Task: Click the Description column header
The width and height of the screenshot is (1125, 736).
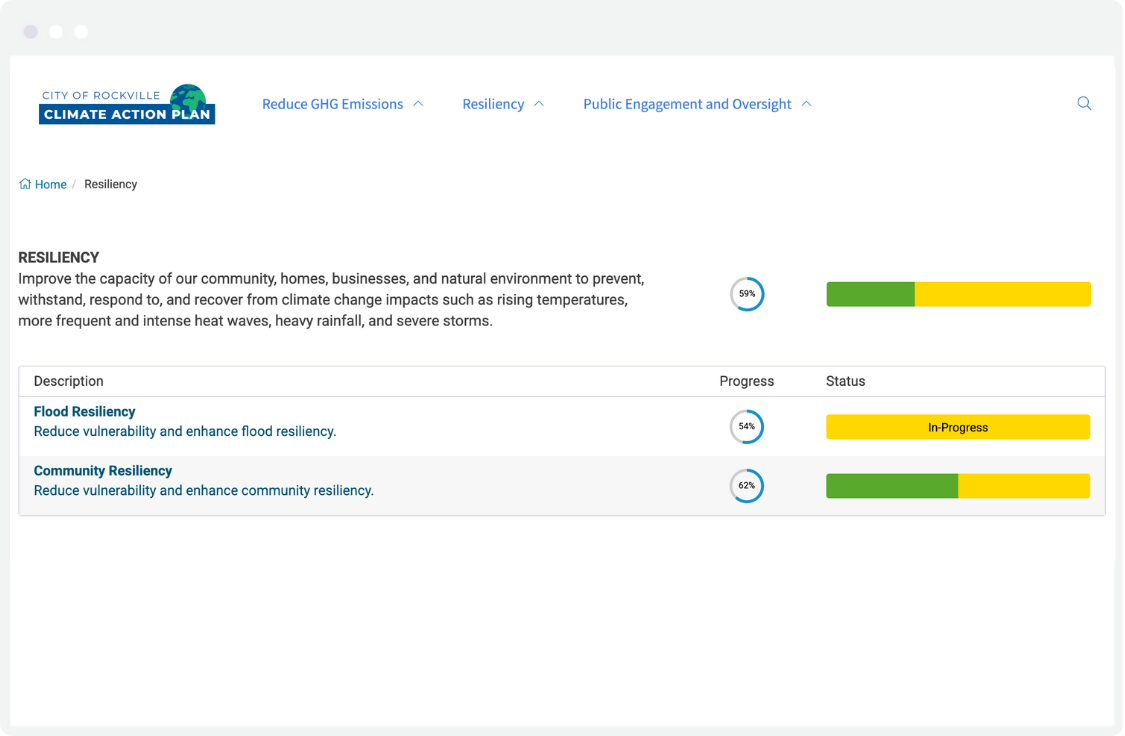Action: 68,381
